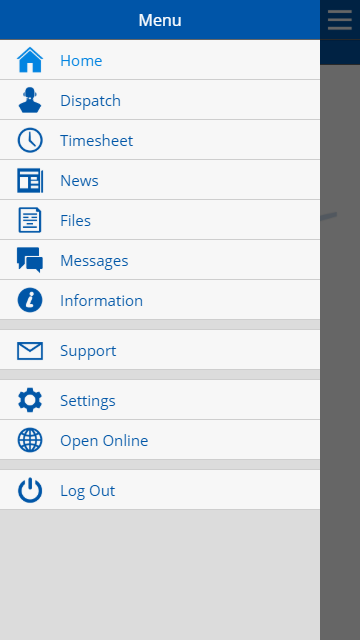
Task: Tap the News newspaper icon
Action: pos(30,180)
